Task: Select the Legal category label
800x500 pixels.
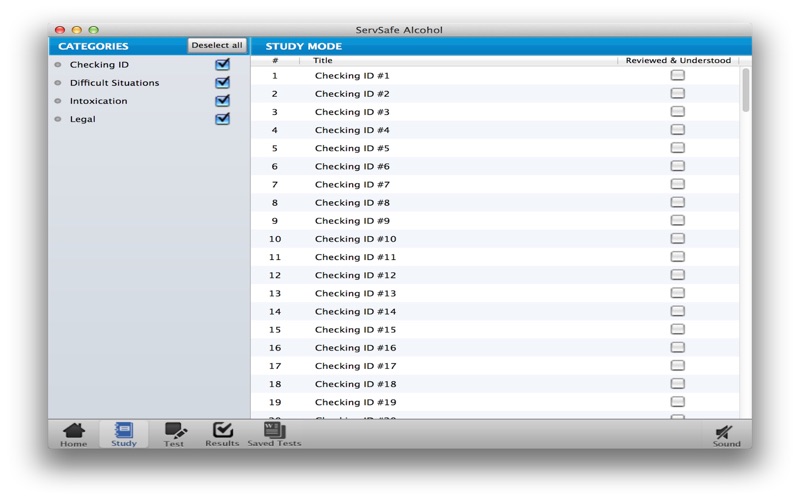Action: [x=83, y=119]
